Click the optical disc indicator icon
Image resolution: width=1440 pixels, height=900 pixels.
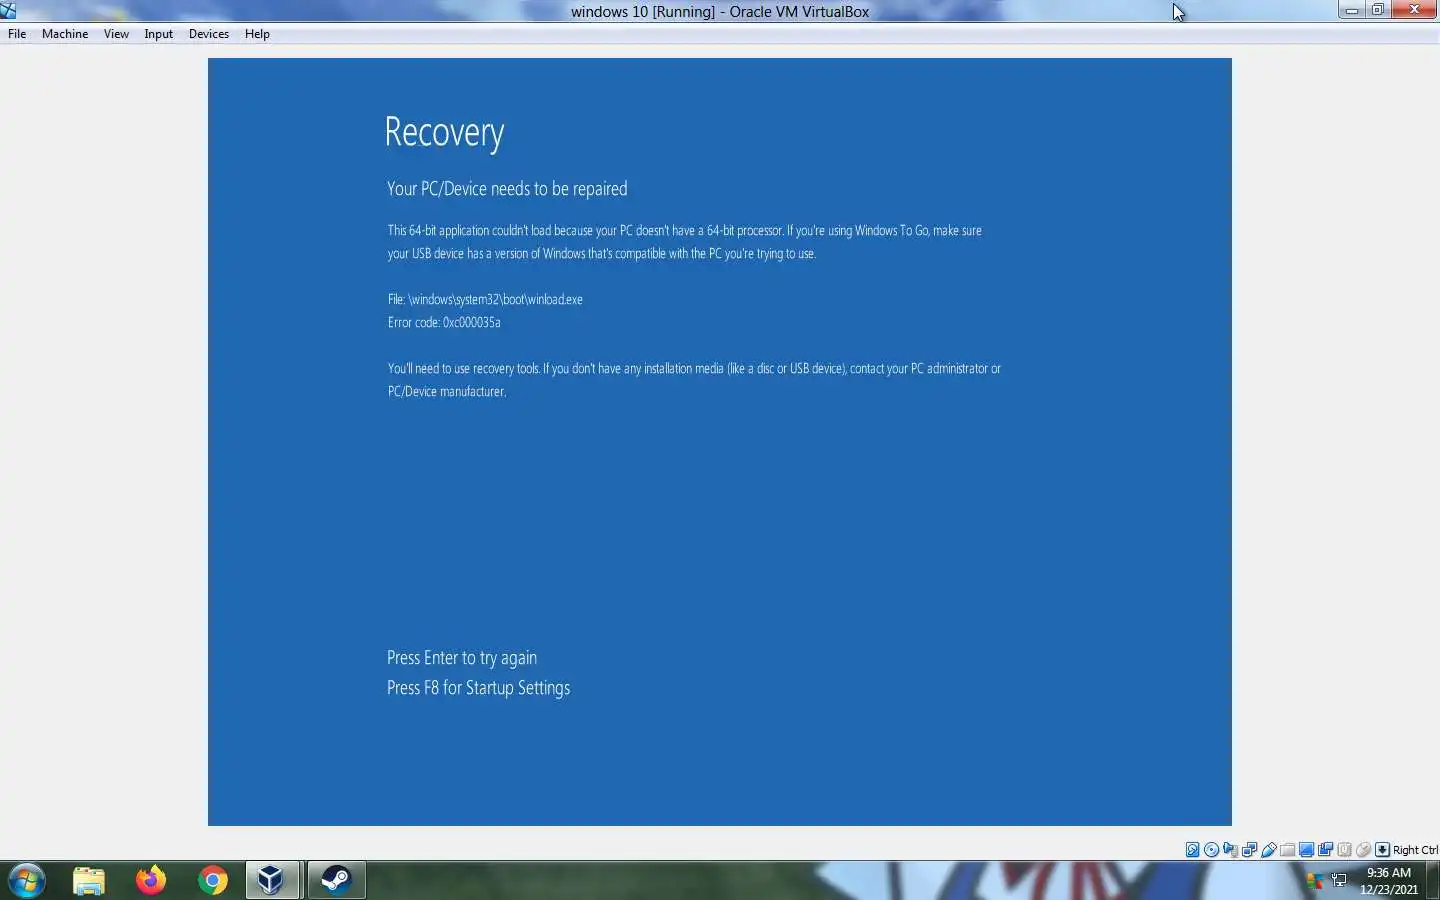pyautogui.click(x=1211, y=850)
